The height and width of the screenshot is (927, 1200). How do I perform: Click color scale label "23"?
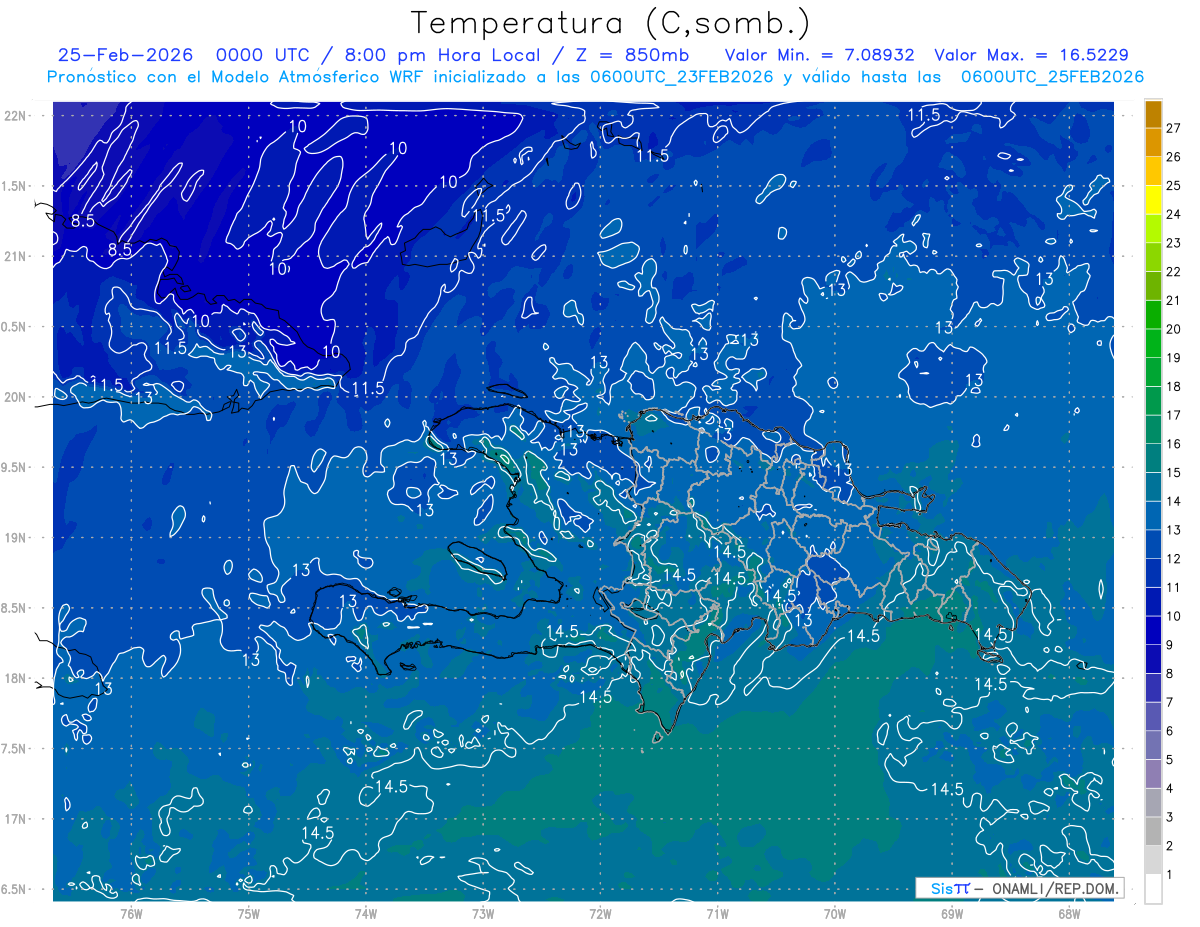pos(1173,243)
